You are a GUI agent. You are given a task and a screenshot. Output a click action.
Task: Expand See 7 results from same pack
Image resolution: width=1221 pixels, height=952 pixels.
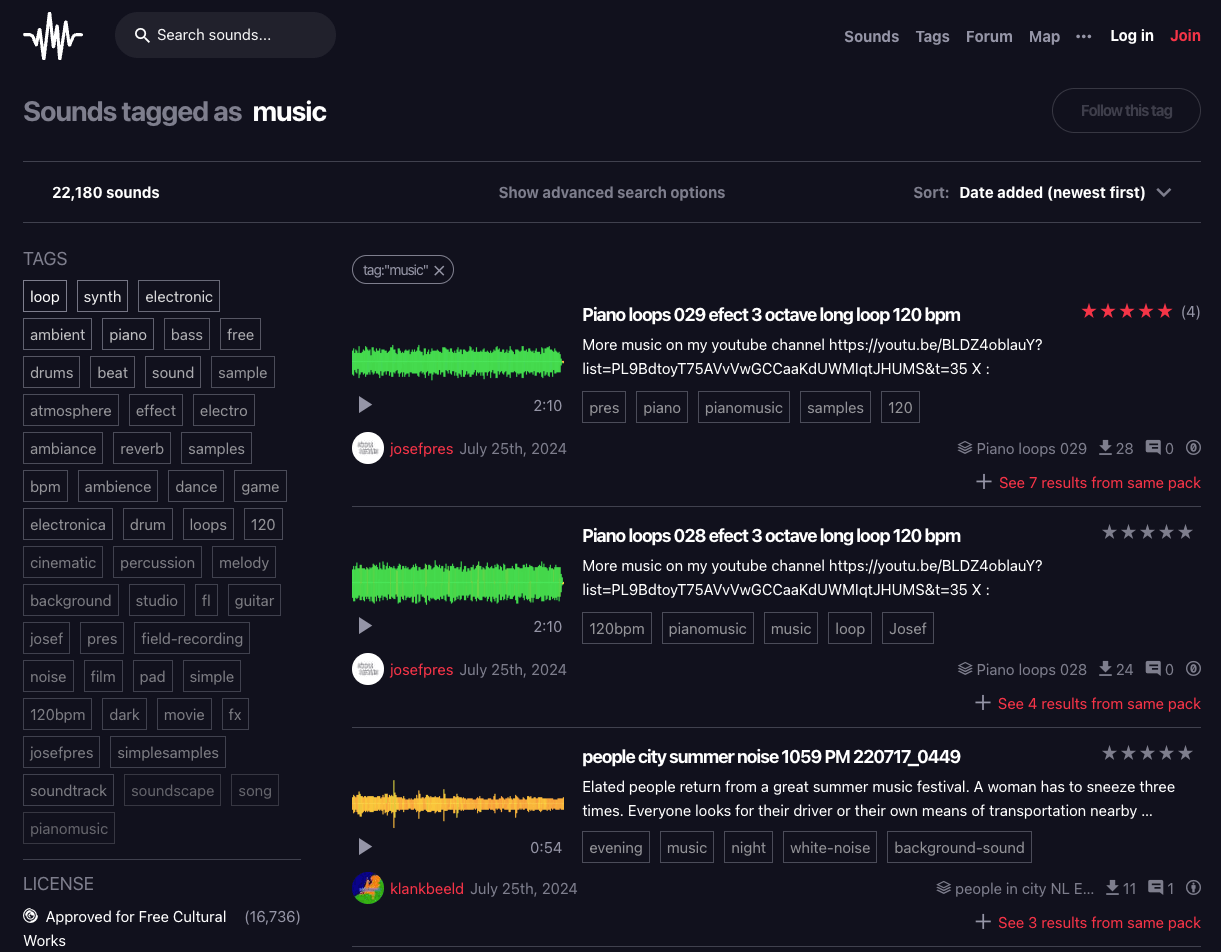click(1088, 483)
